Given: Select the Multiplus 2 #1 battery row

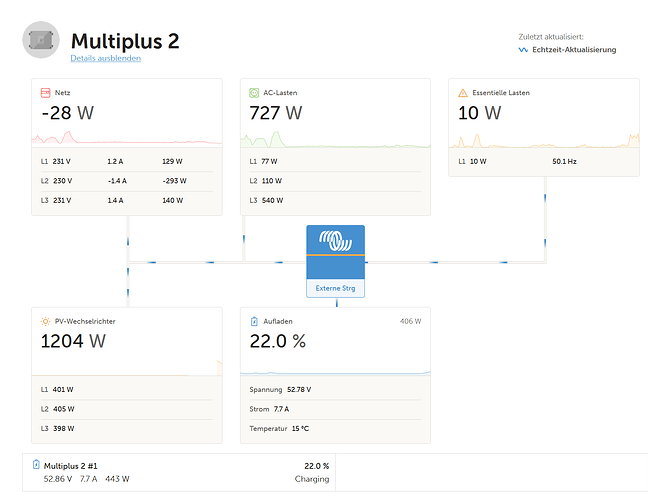Looking at the screenshot, I should coord(180,472).
